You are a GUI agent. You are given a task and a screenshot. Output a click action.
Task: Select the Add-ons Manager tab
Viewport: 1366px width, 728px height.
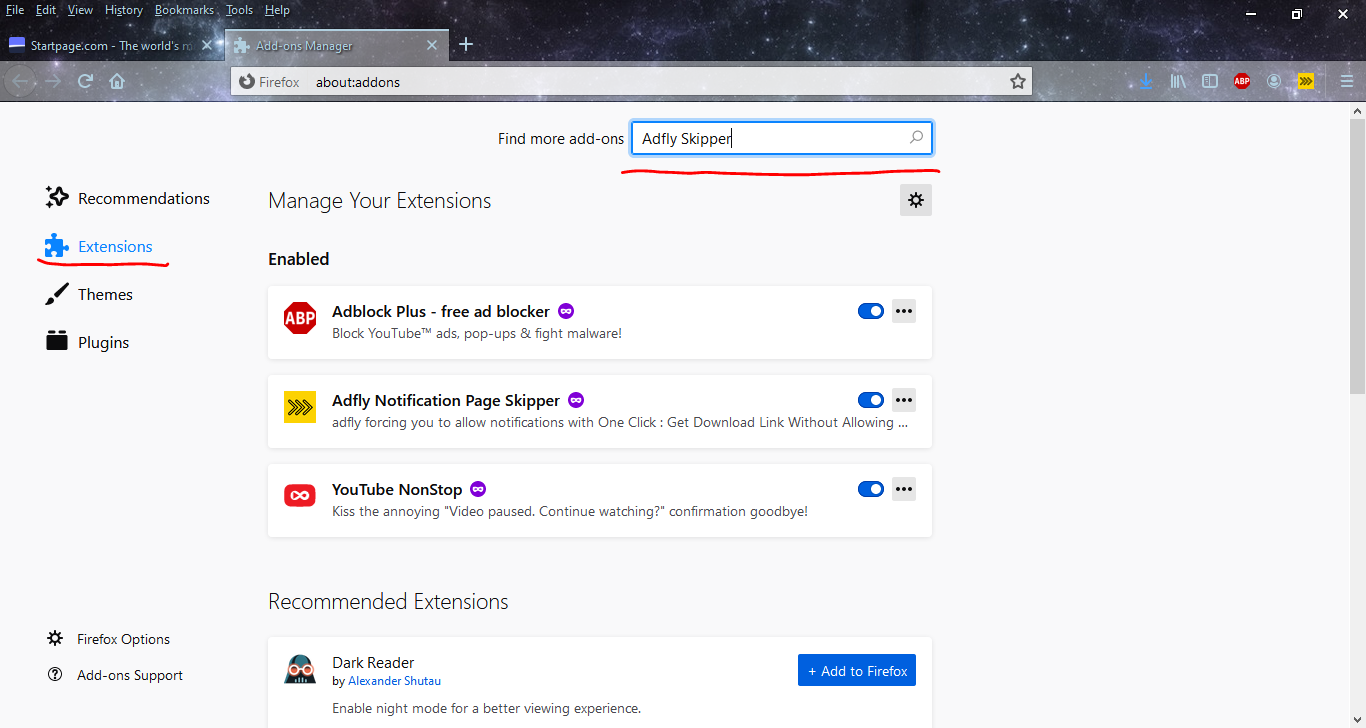336,45
